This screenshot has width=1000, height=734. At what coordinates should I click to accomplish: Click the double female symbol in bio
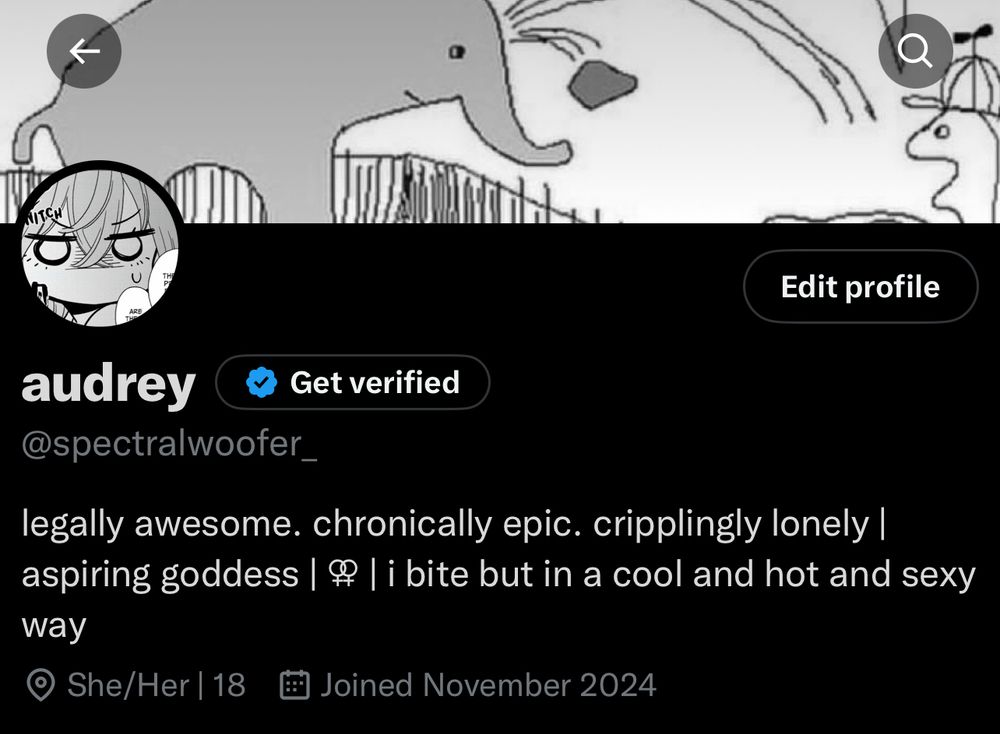[x=342, y=573]
